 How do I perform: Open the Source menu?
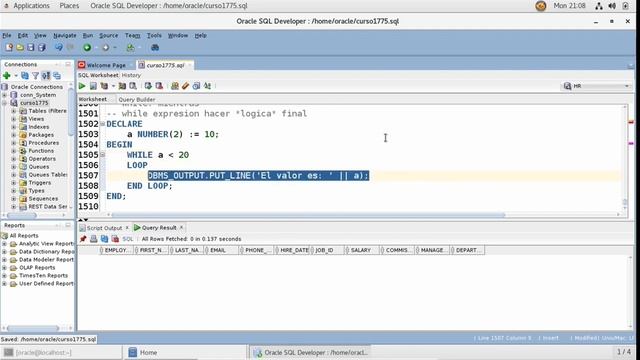point(109,36)
